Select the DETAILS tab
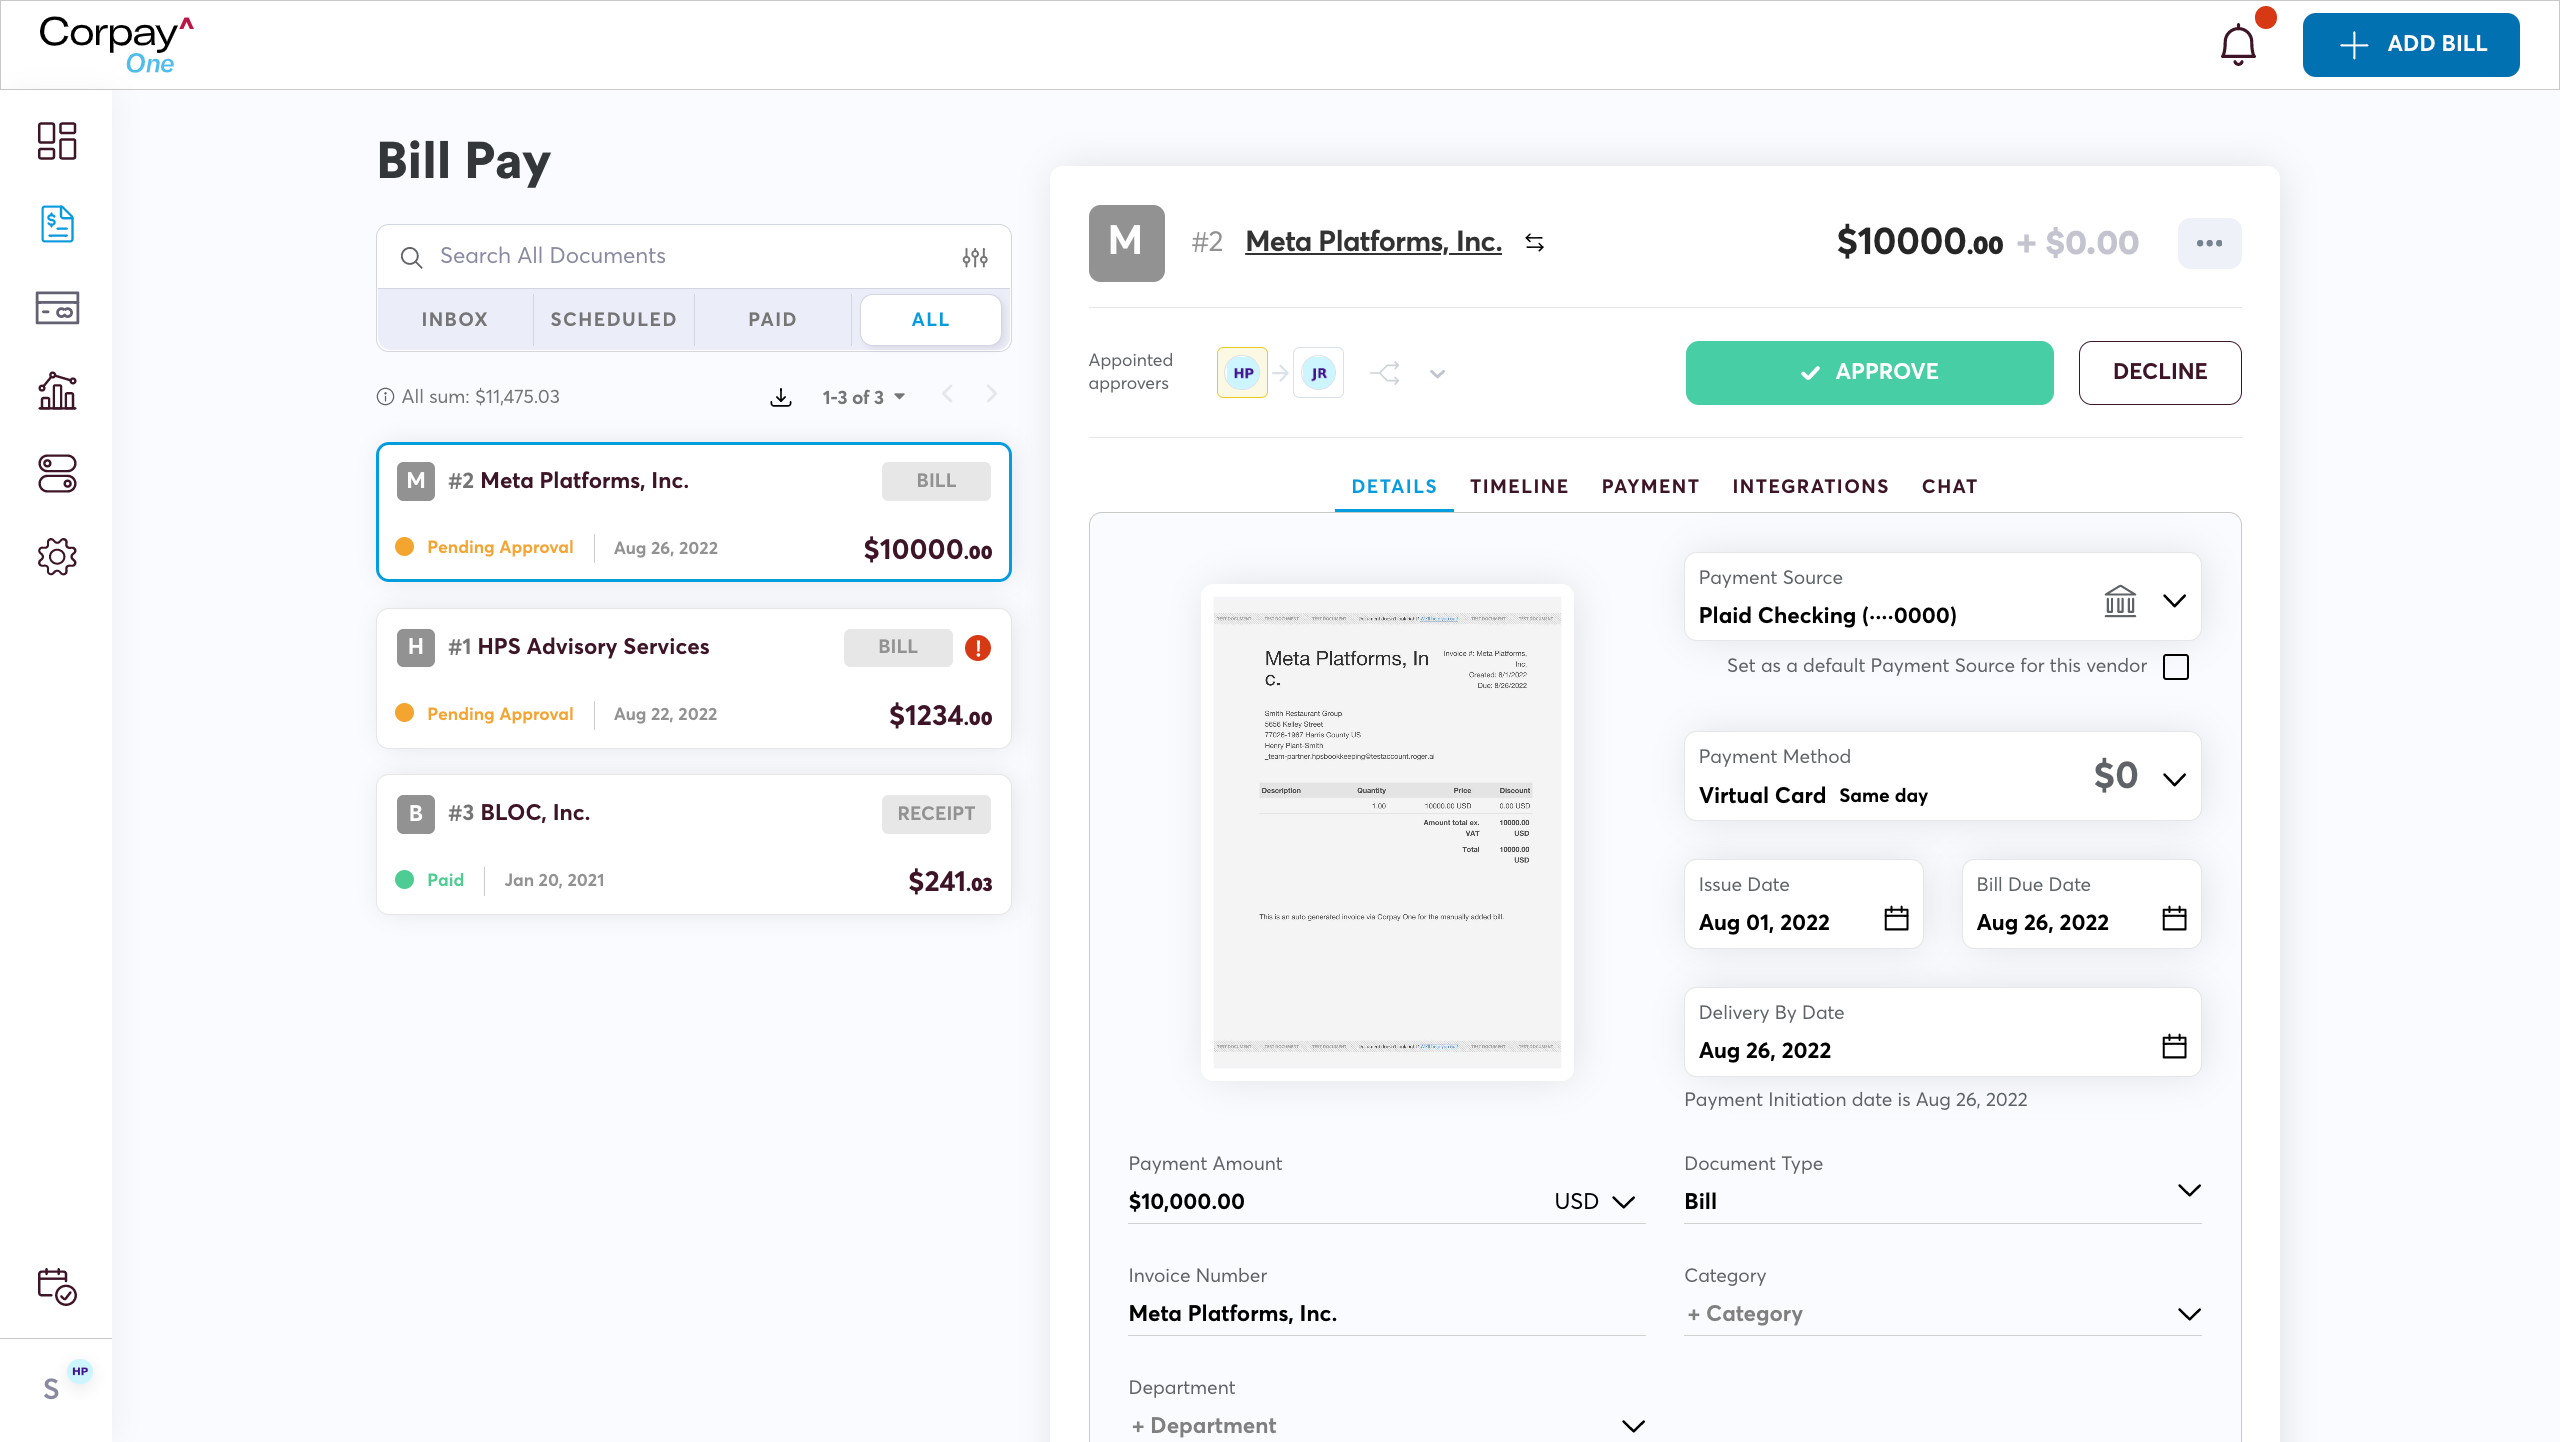The height and width of the screenshot is (1442, 2560). [x=1394, y=487]
